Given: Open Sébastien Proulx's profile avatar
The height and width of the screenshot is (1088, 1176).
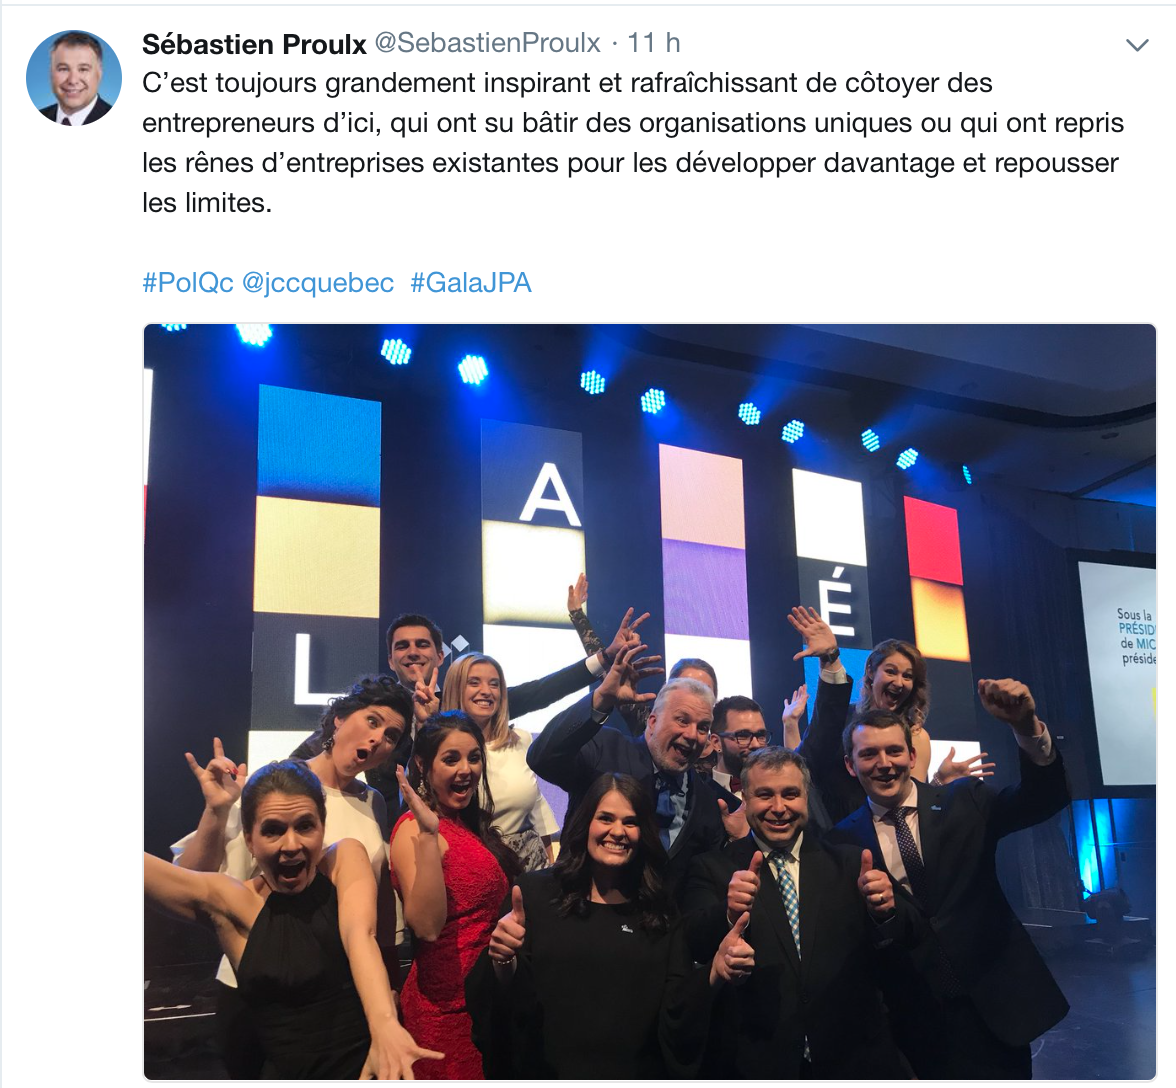Looking at the screenshot, I should tap(74, 77).
